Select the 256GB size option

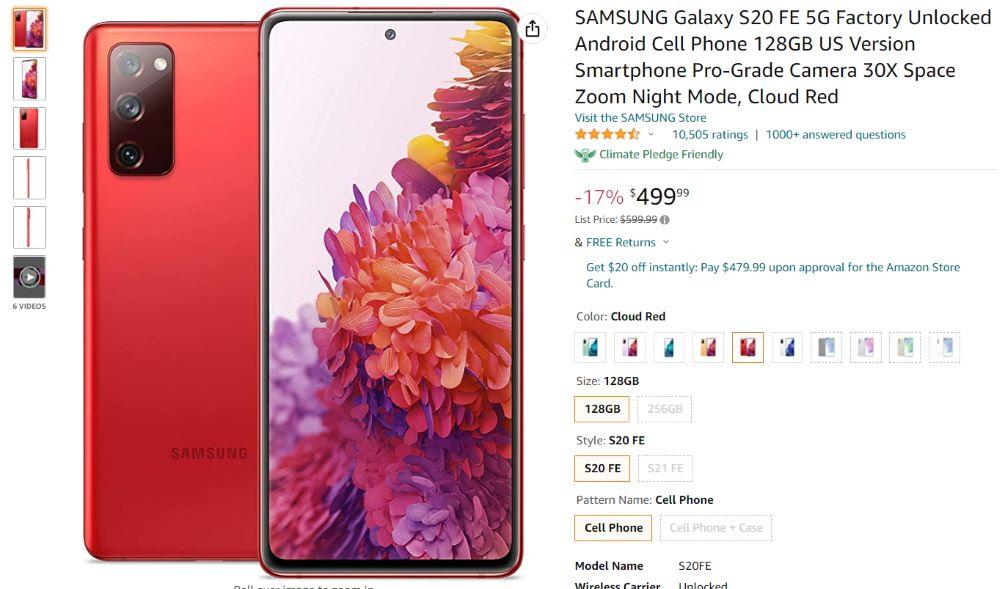coord(665,409)
